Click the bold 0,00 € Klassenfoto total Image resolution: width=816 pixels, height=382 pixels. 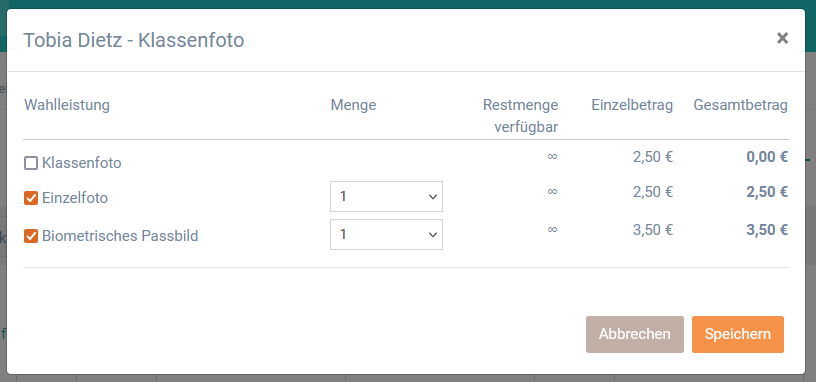[x=767, y=157]
